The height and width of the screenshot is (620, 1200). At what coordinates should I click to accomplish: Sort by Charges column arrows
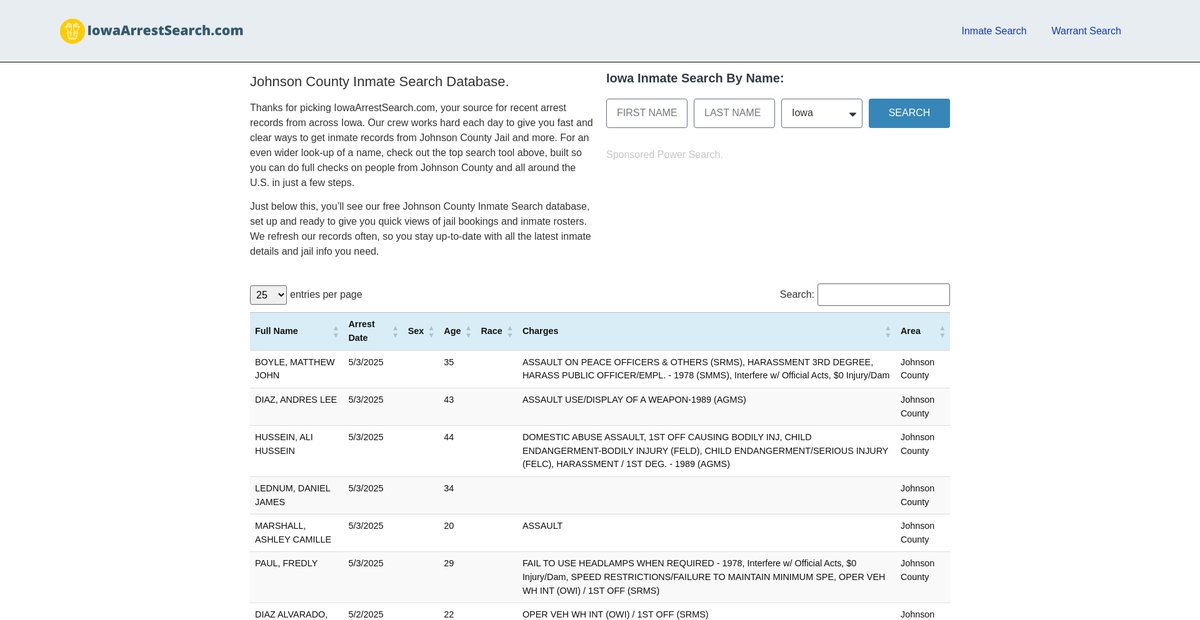point(887,331)
